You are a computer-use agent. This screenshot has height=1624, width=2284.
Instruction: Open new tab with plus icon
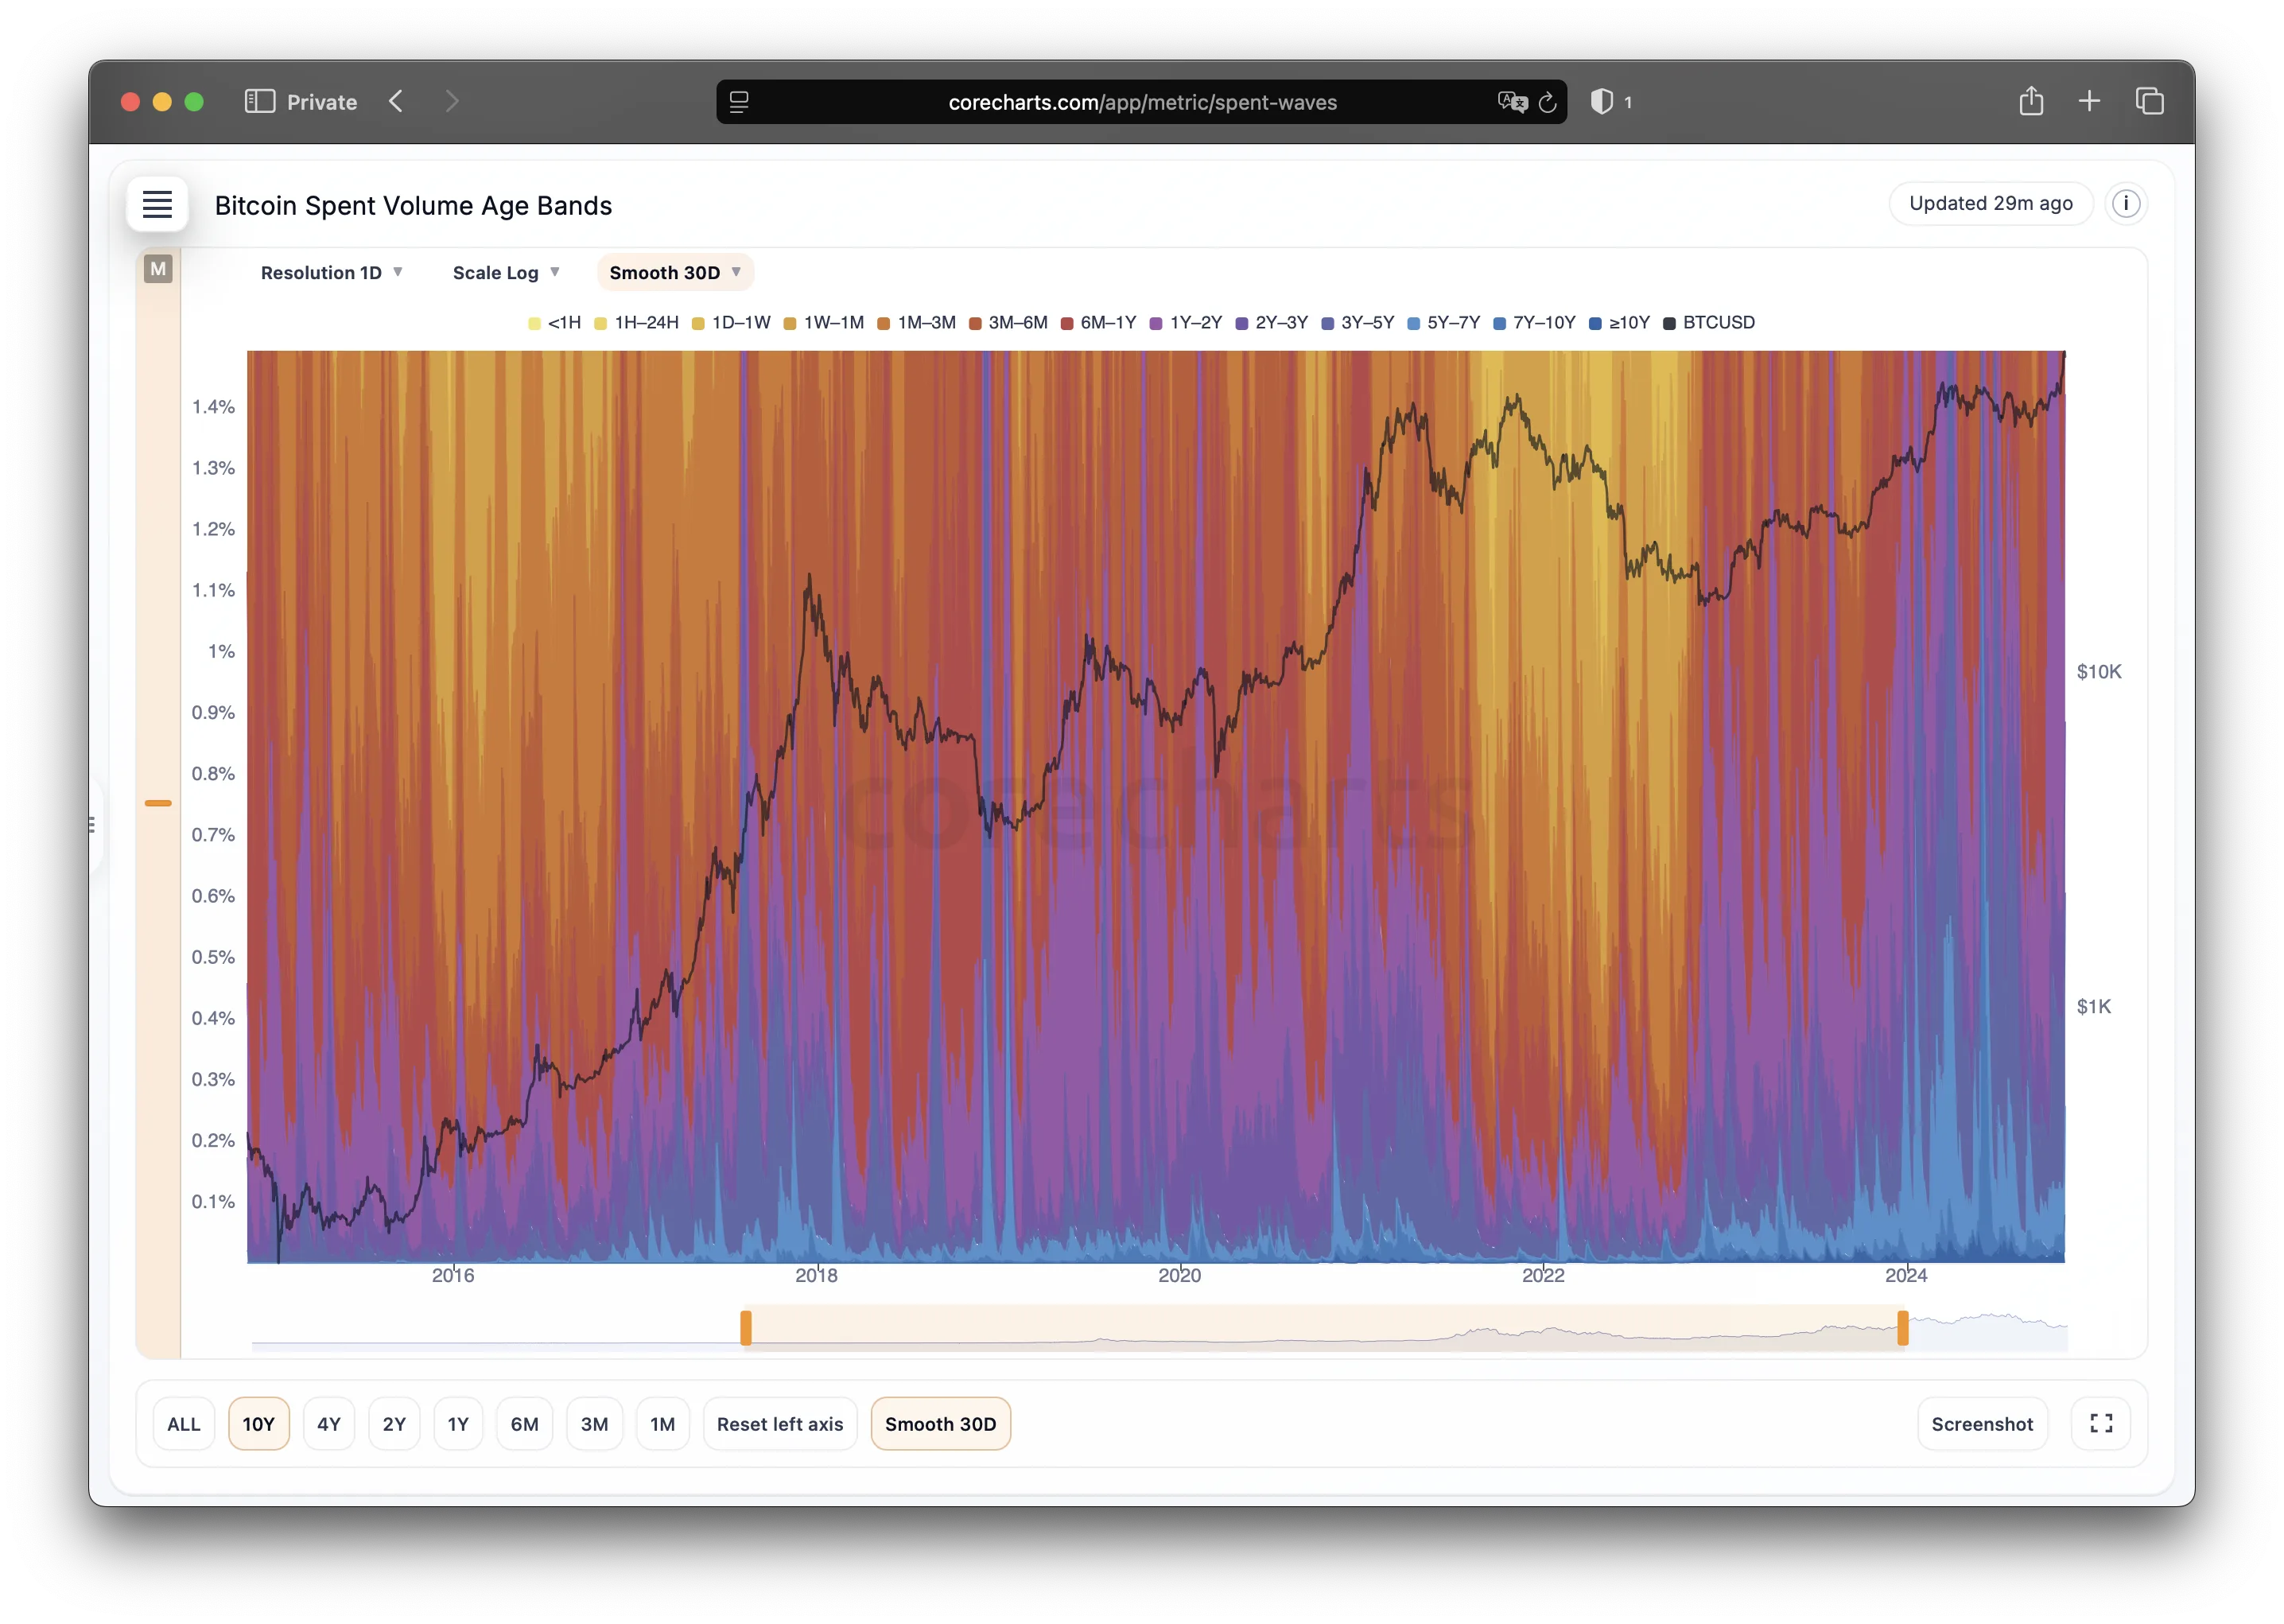(x=2089, y=102)
